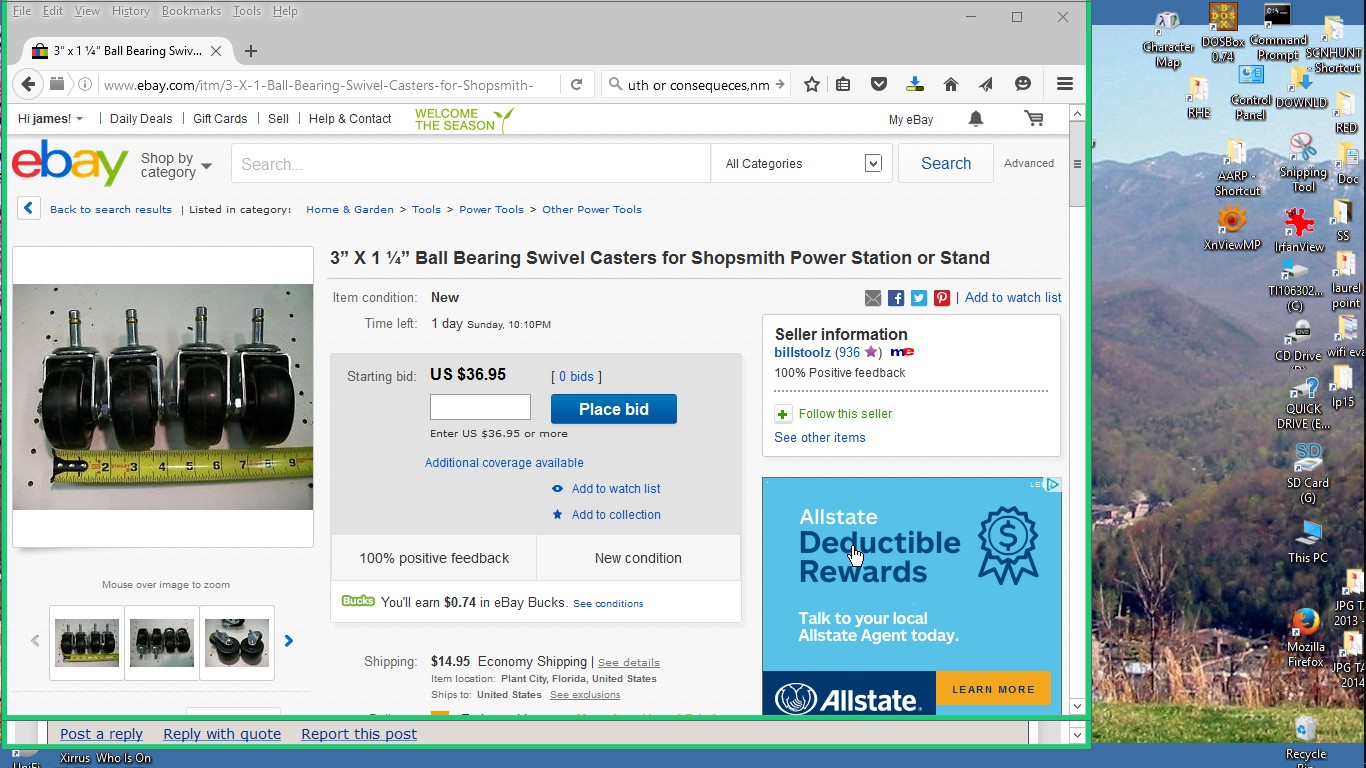Go back with Firefox back arrow
Screen dimensions: 1366x768
click(29, 85)
